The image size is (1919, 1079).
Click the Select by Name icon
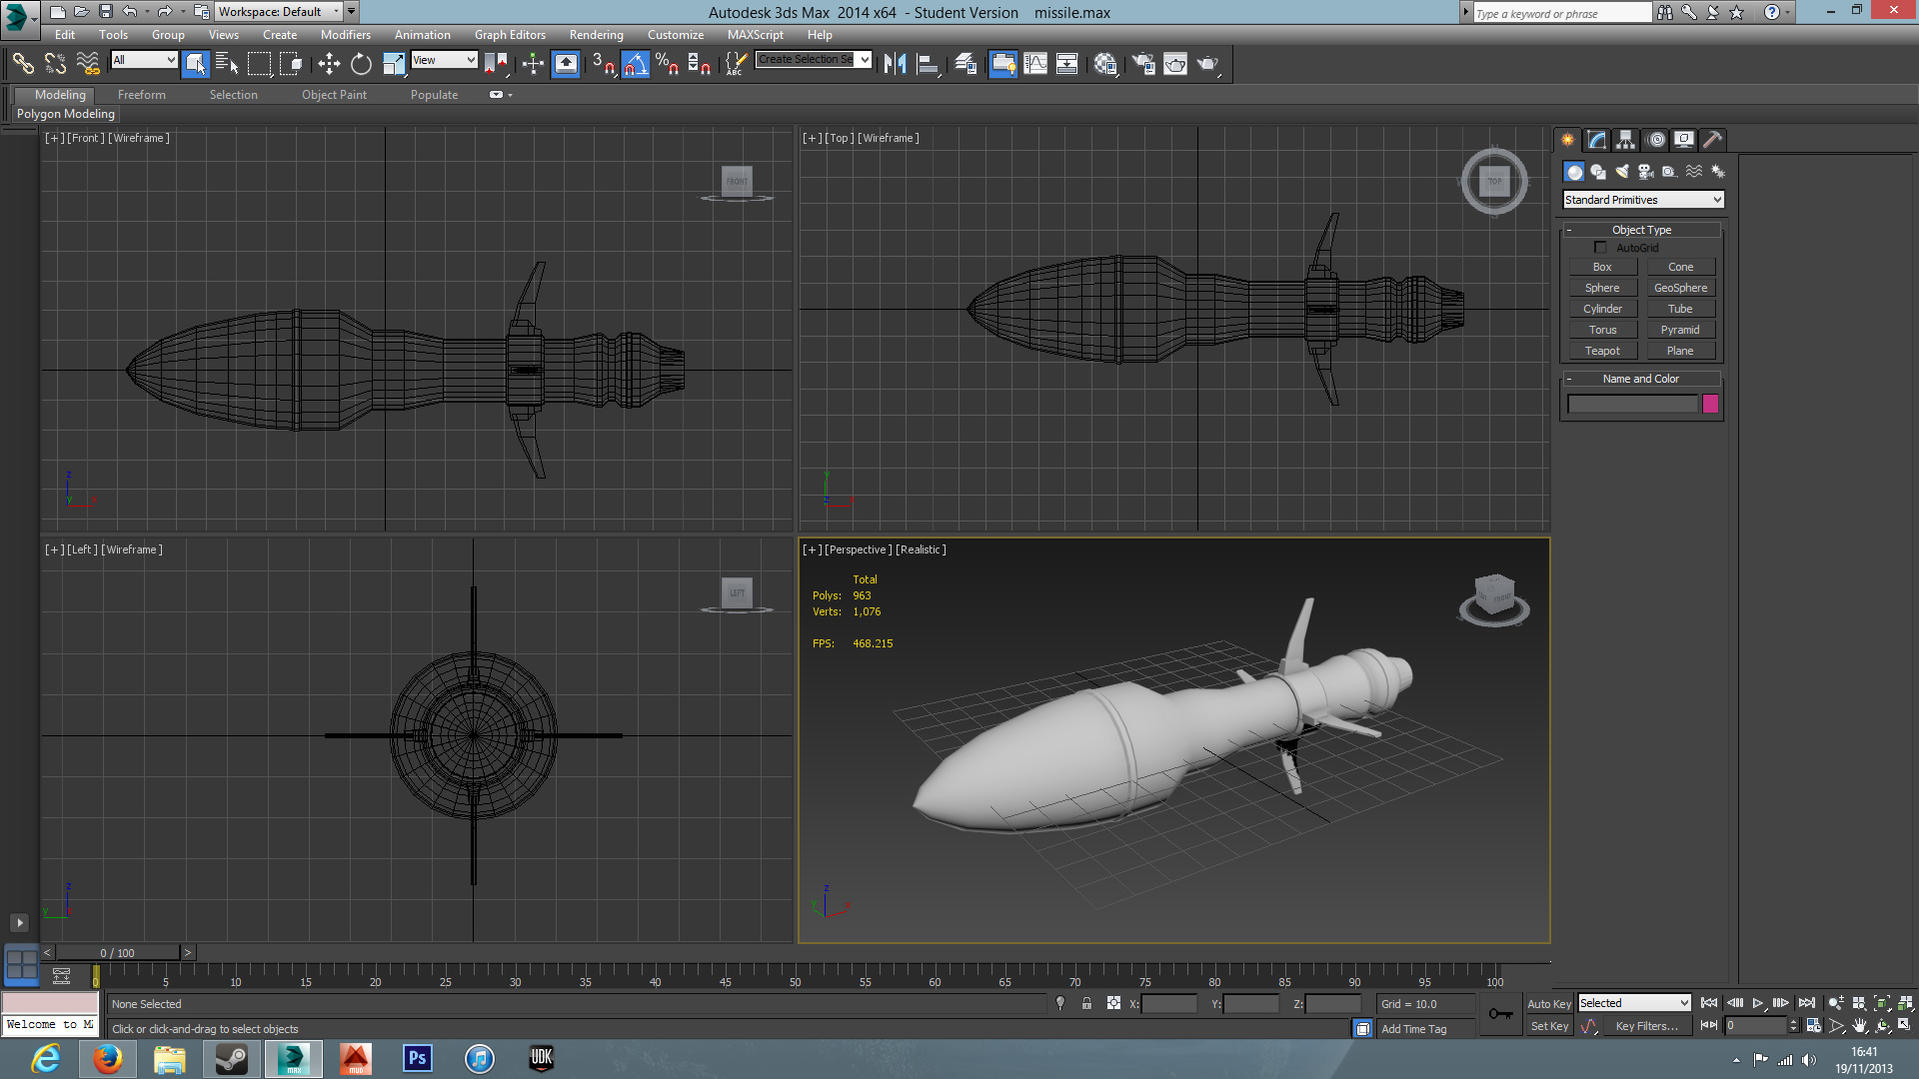click(227, 64)
